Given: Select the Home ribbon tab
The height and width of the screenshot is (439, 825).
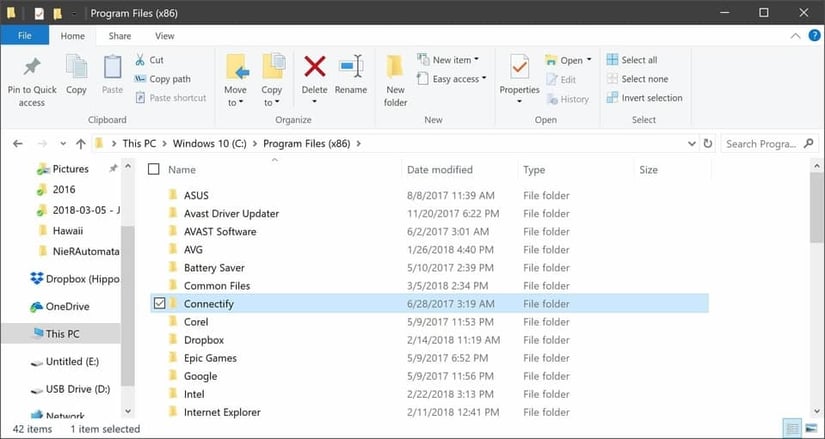Looking at the screenshot, I should coord(73,36).
